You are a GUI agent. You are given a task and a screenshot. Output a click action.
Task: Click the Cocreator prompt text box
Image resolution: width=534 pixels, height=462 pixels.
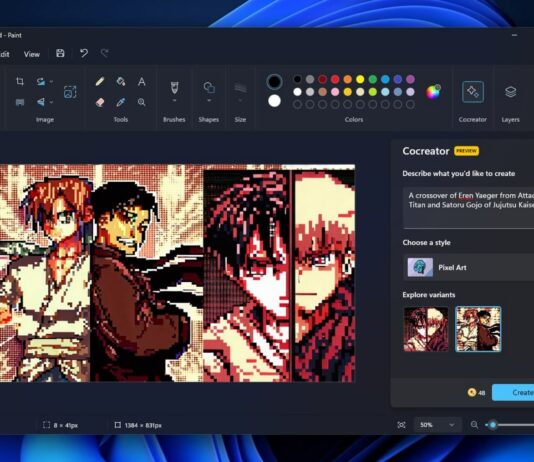click(x=468, y=207)
